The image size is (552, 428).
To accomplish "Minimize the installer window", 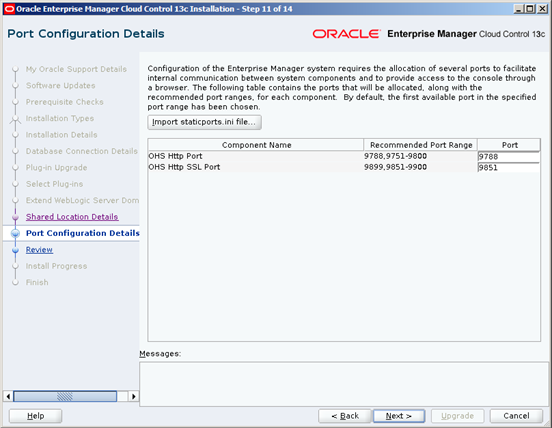I will click(519, 9).
